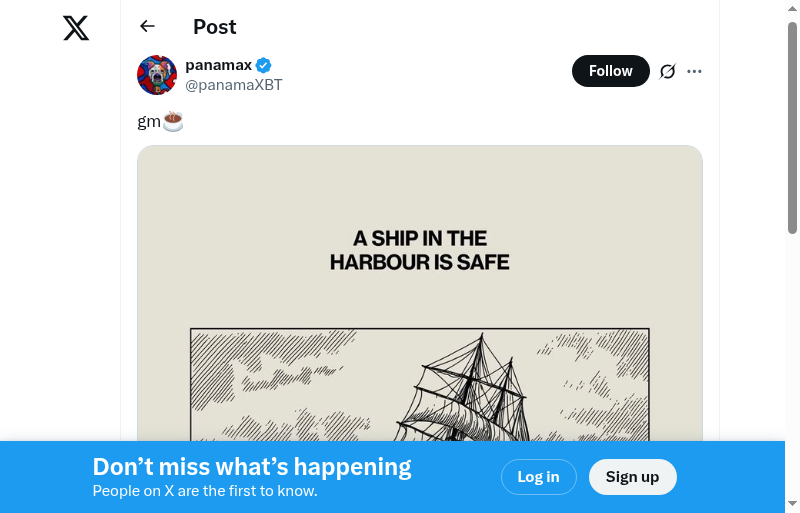Viewport: 800px width, 513px height.
Task: Click the scrollbar down arrow
Action: pyautogui.click(x=792, y=503)
